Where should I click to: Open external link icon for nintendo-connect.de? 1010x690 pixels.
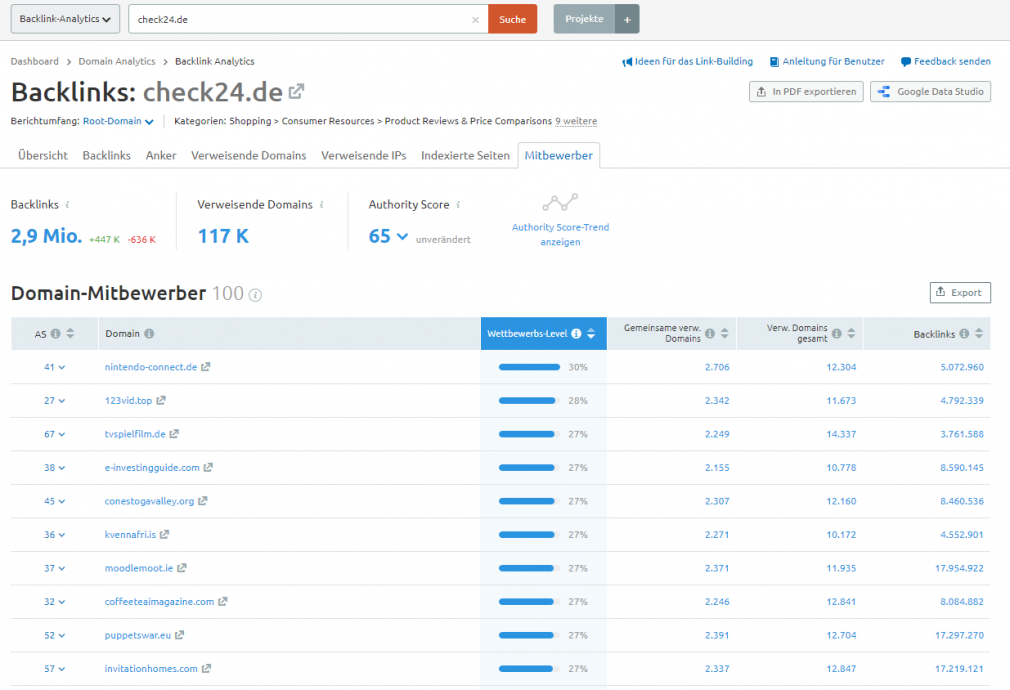pyautogui.click(x=205, y=367)
